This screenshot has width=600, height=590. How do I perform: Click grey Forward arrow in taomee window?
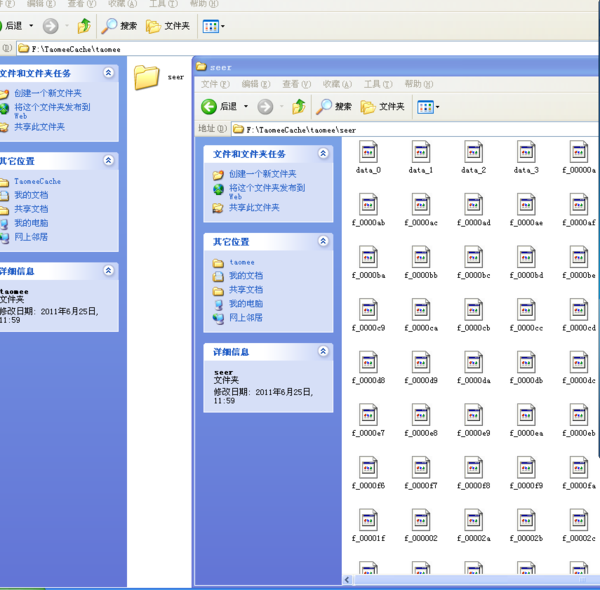pyautogui.click(x=50, y=26)
